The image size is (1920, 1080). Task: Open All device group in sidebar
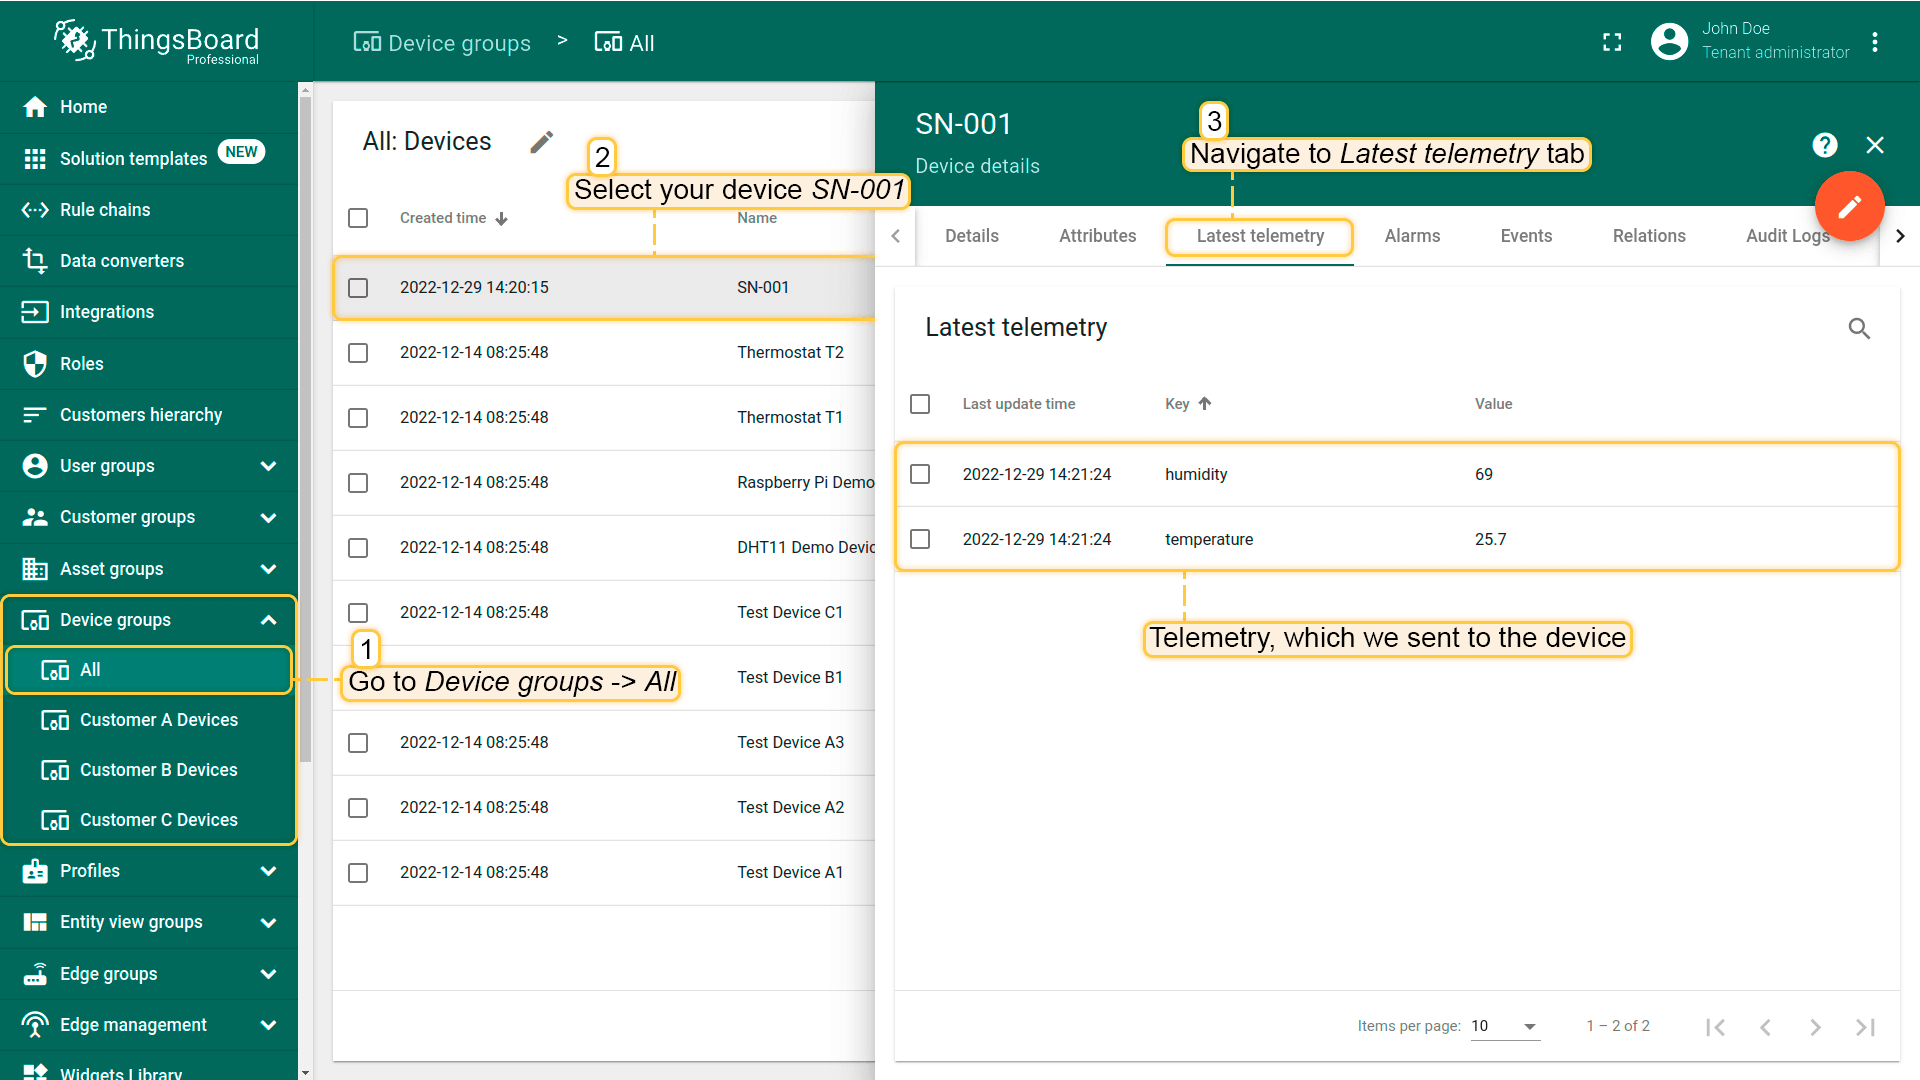149,670
